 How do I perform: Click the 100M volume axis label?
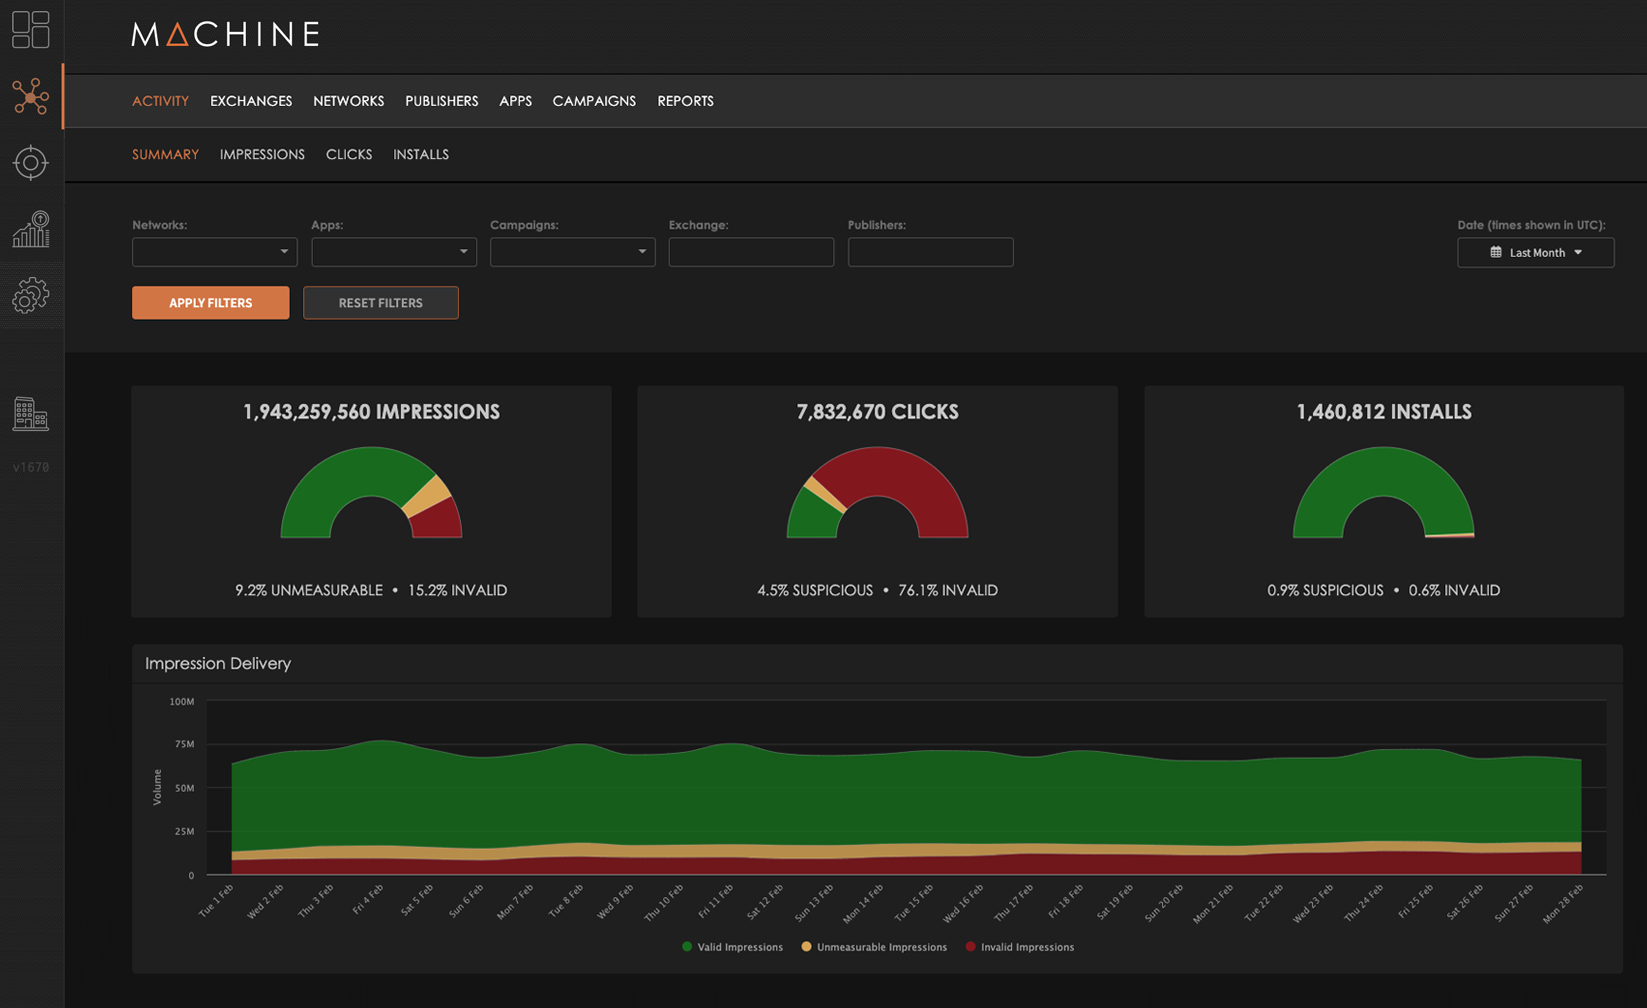(x=182, y=702)
